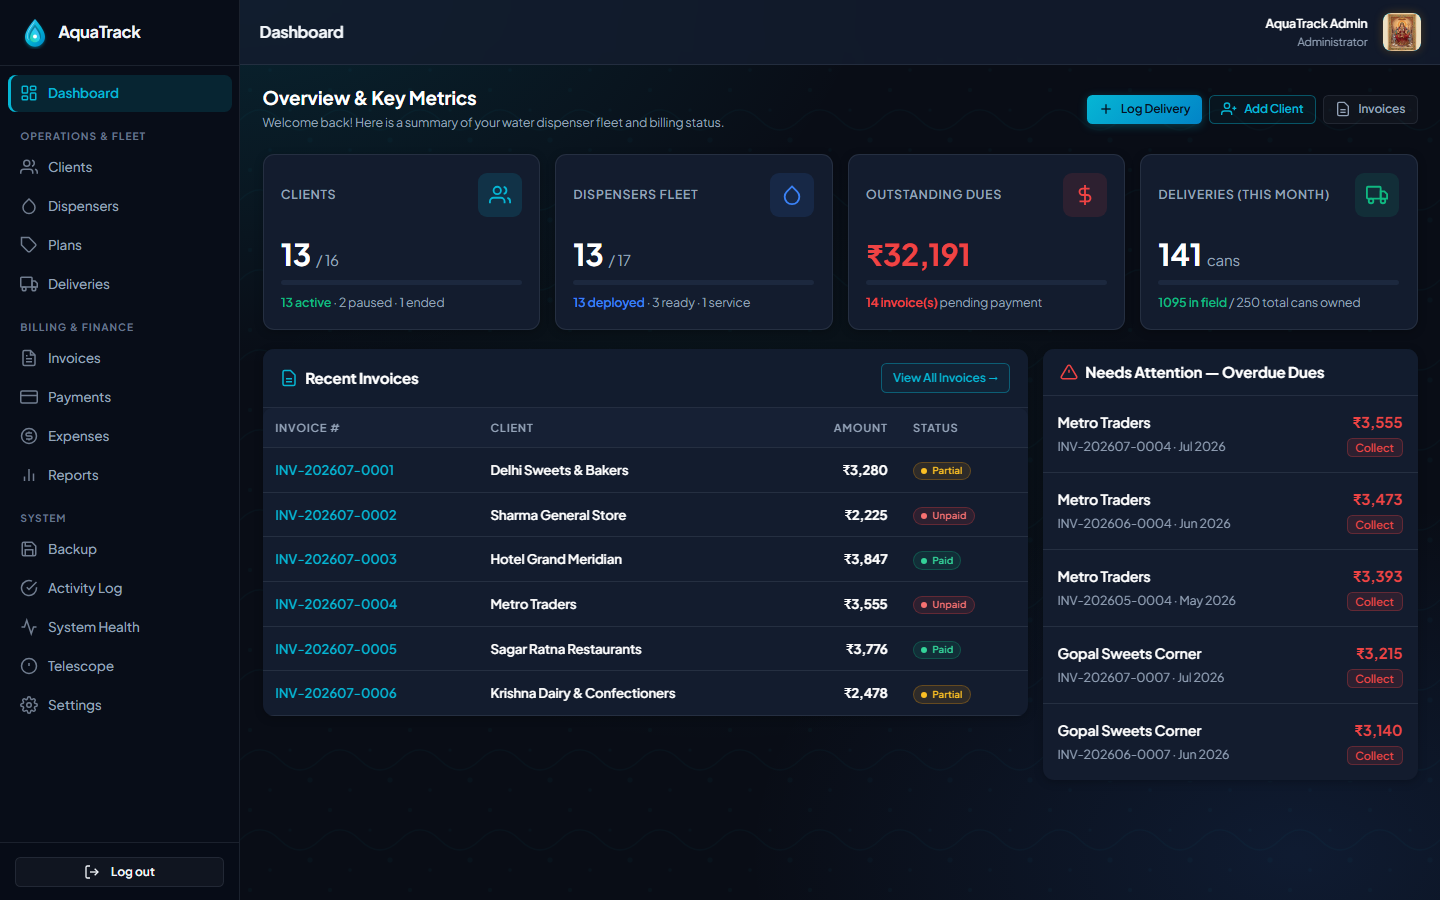Viewport: 1440px width, 900px height.
Task: Click the Payments card icon in sidebar
Action: point(29,397)
